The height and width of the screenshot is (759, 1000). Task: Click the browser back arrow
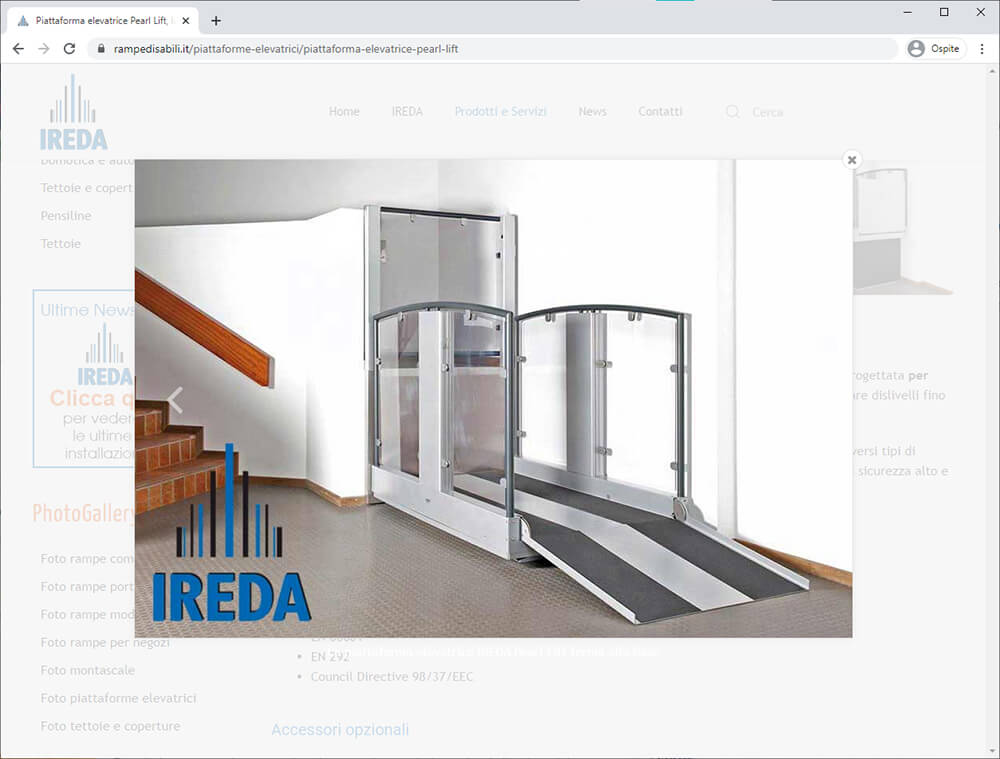click(18, 48)
